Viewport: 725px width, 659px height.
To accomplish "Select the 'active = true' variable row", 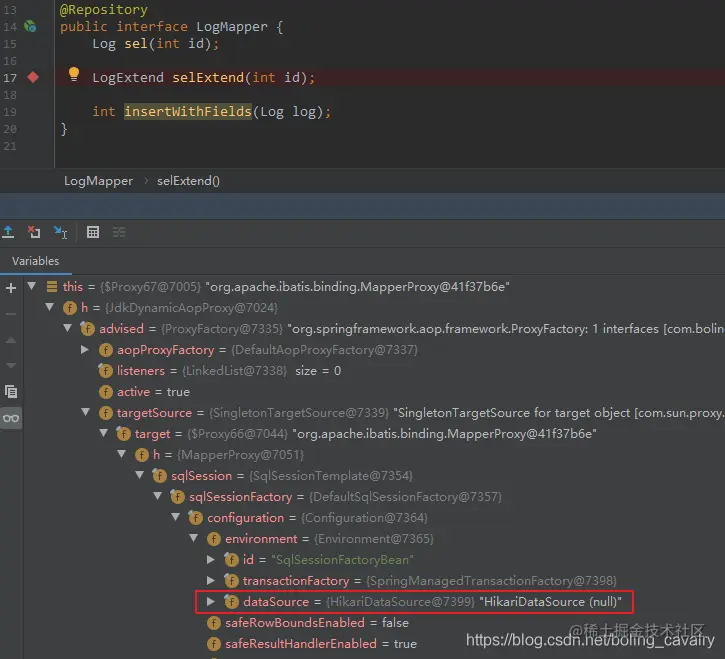I will pyautogui.click(x=375, y=392).
